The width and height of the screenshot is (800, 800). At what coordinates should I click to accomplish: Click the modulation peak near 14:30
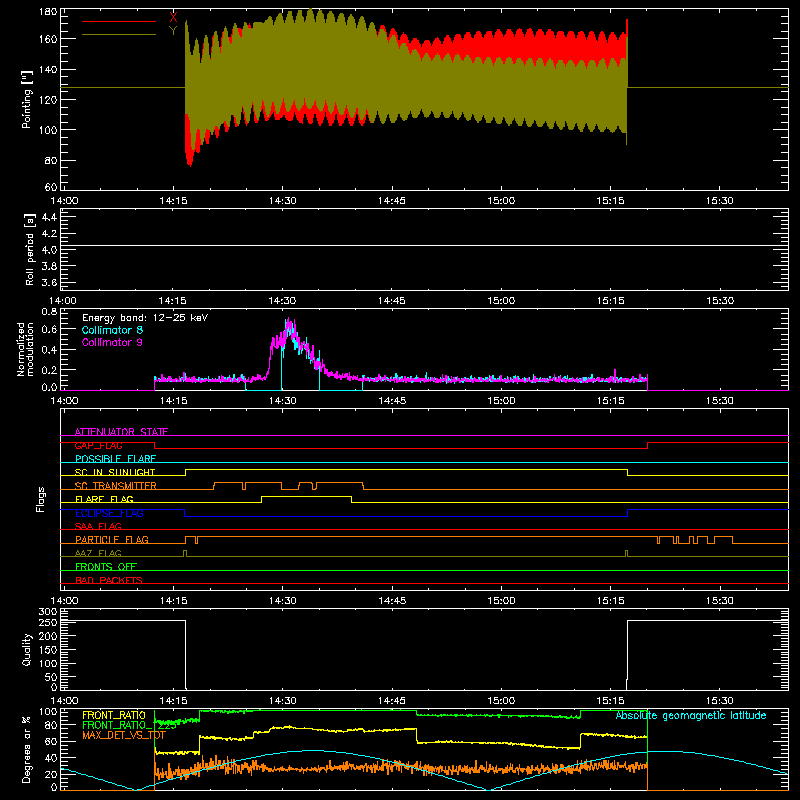(289, 323)
